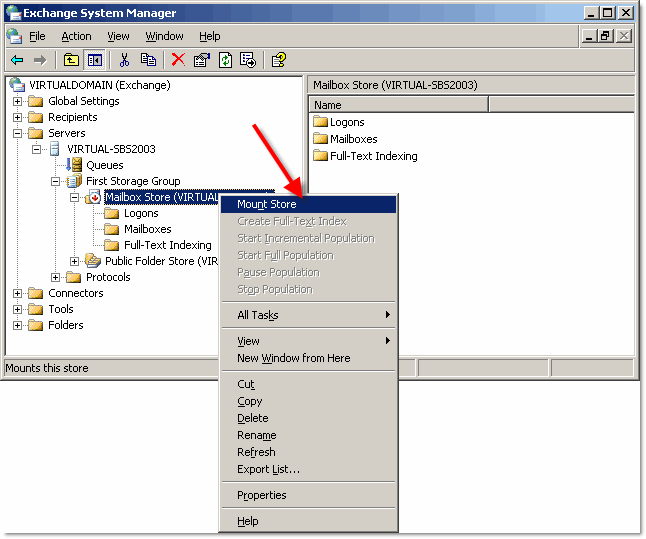Click the Help toolbar icon
The image size is (646, 539).
click(279, 60)
